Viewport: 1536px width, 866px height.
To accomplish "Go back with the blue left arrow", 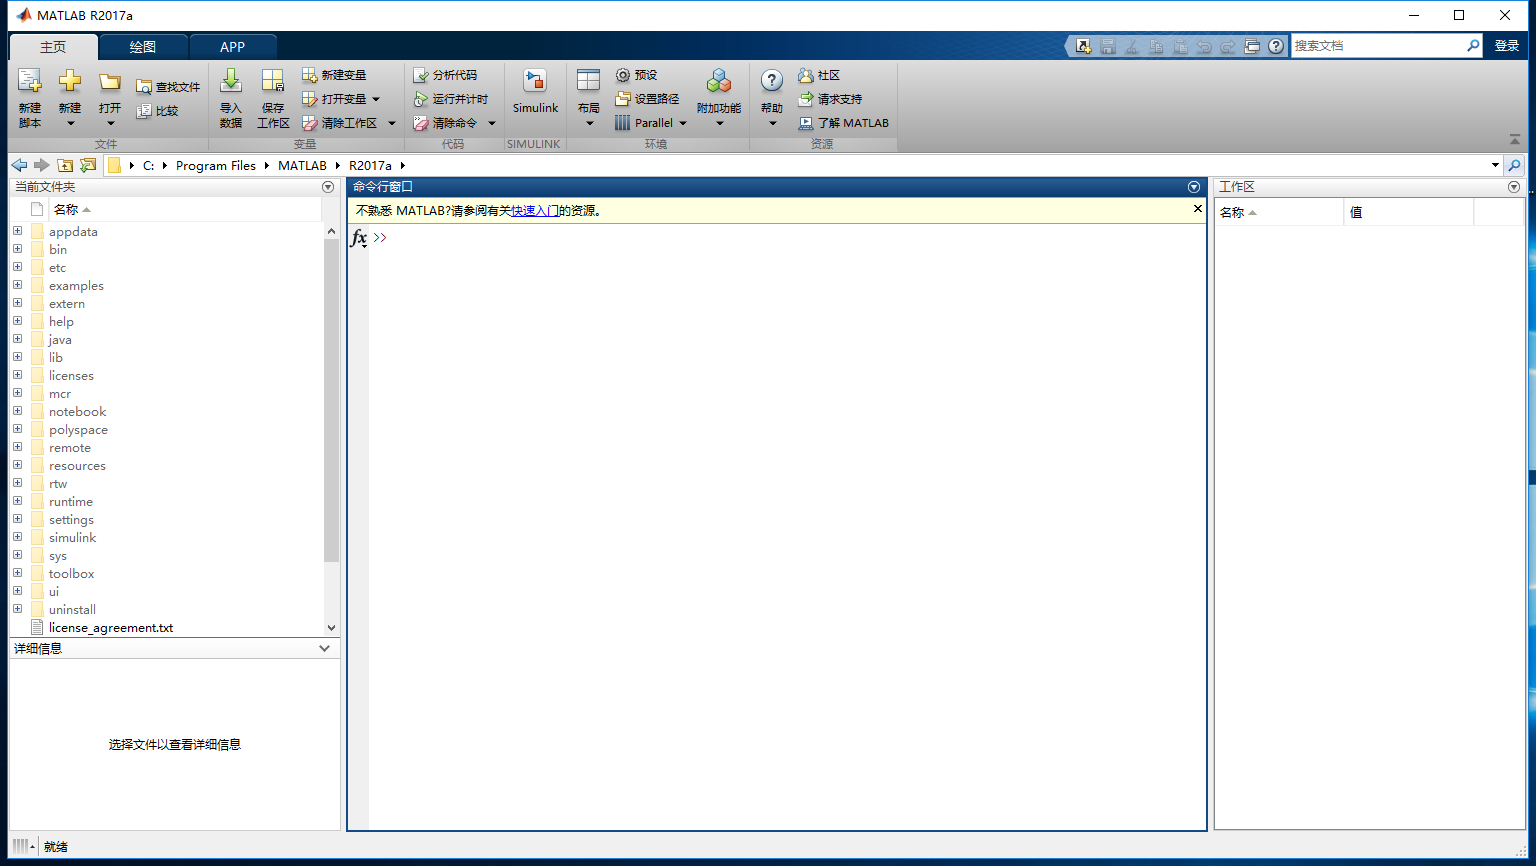I will (19, 165).
